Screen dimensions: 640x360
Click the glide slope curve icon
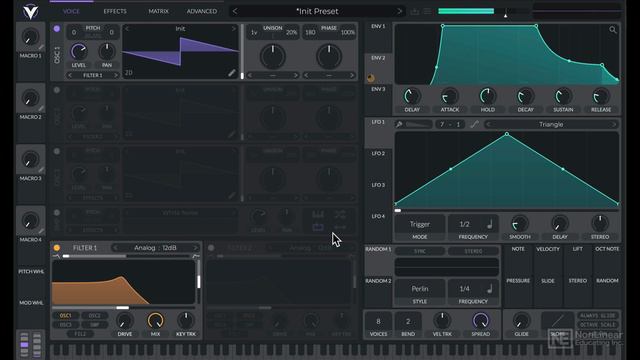558,321
